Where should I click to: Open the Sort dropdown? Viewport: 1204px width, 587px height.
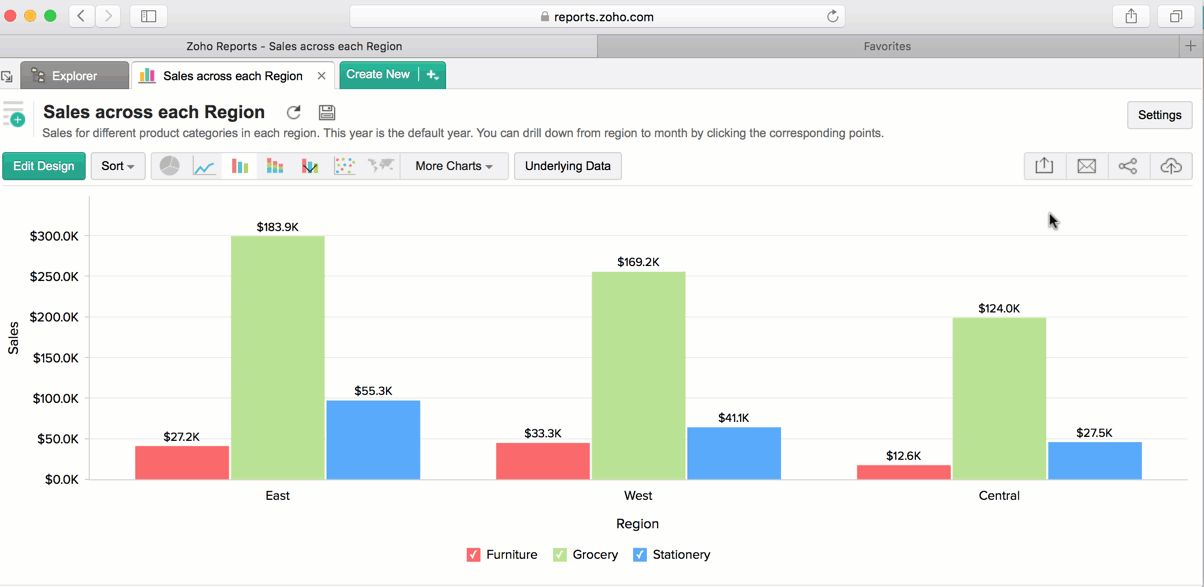118,166
